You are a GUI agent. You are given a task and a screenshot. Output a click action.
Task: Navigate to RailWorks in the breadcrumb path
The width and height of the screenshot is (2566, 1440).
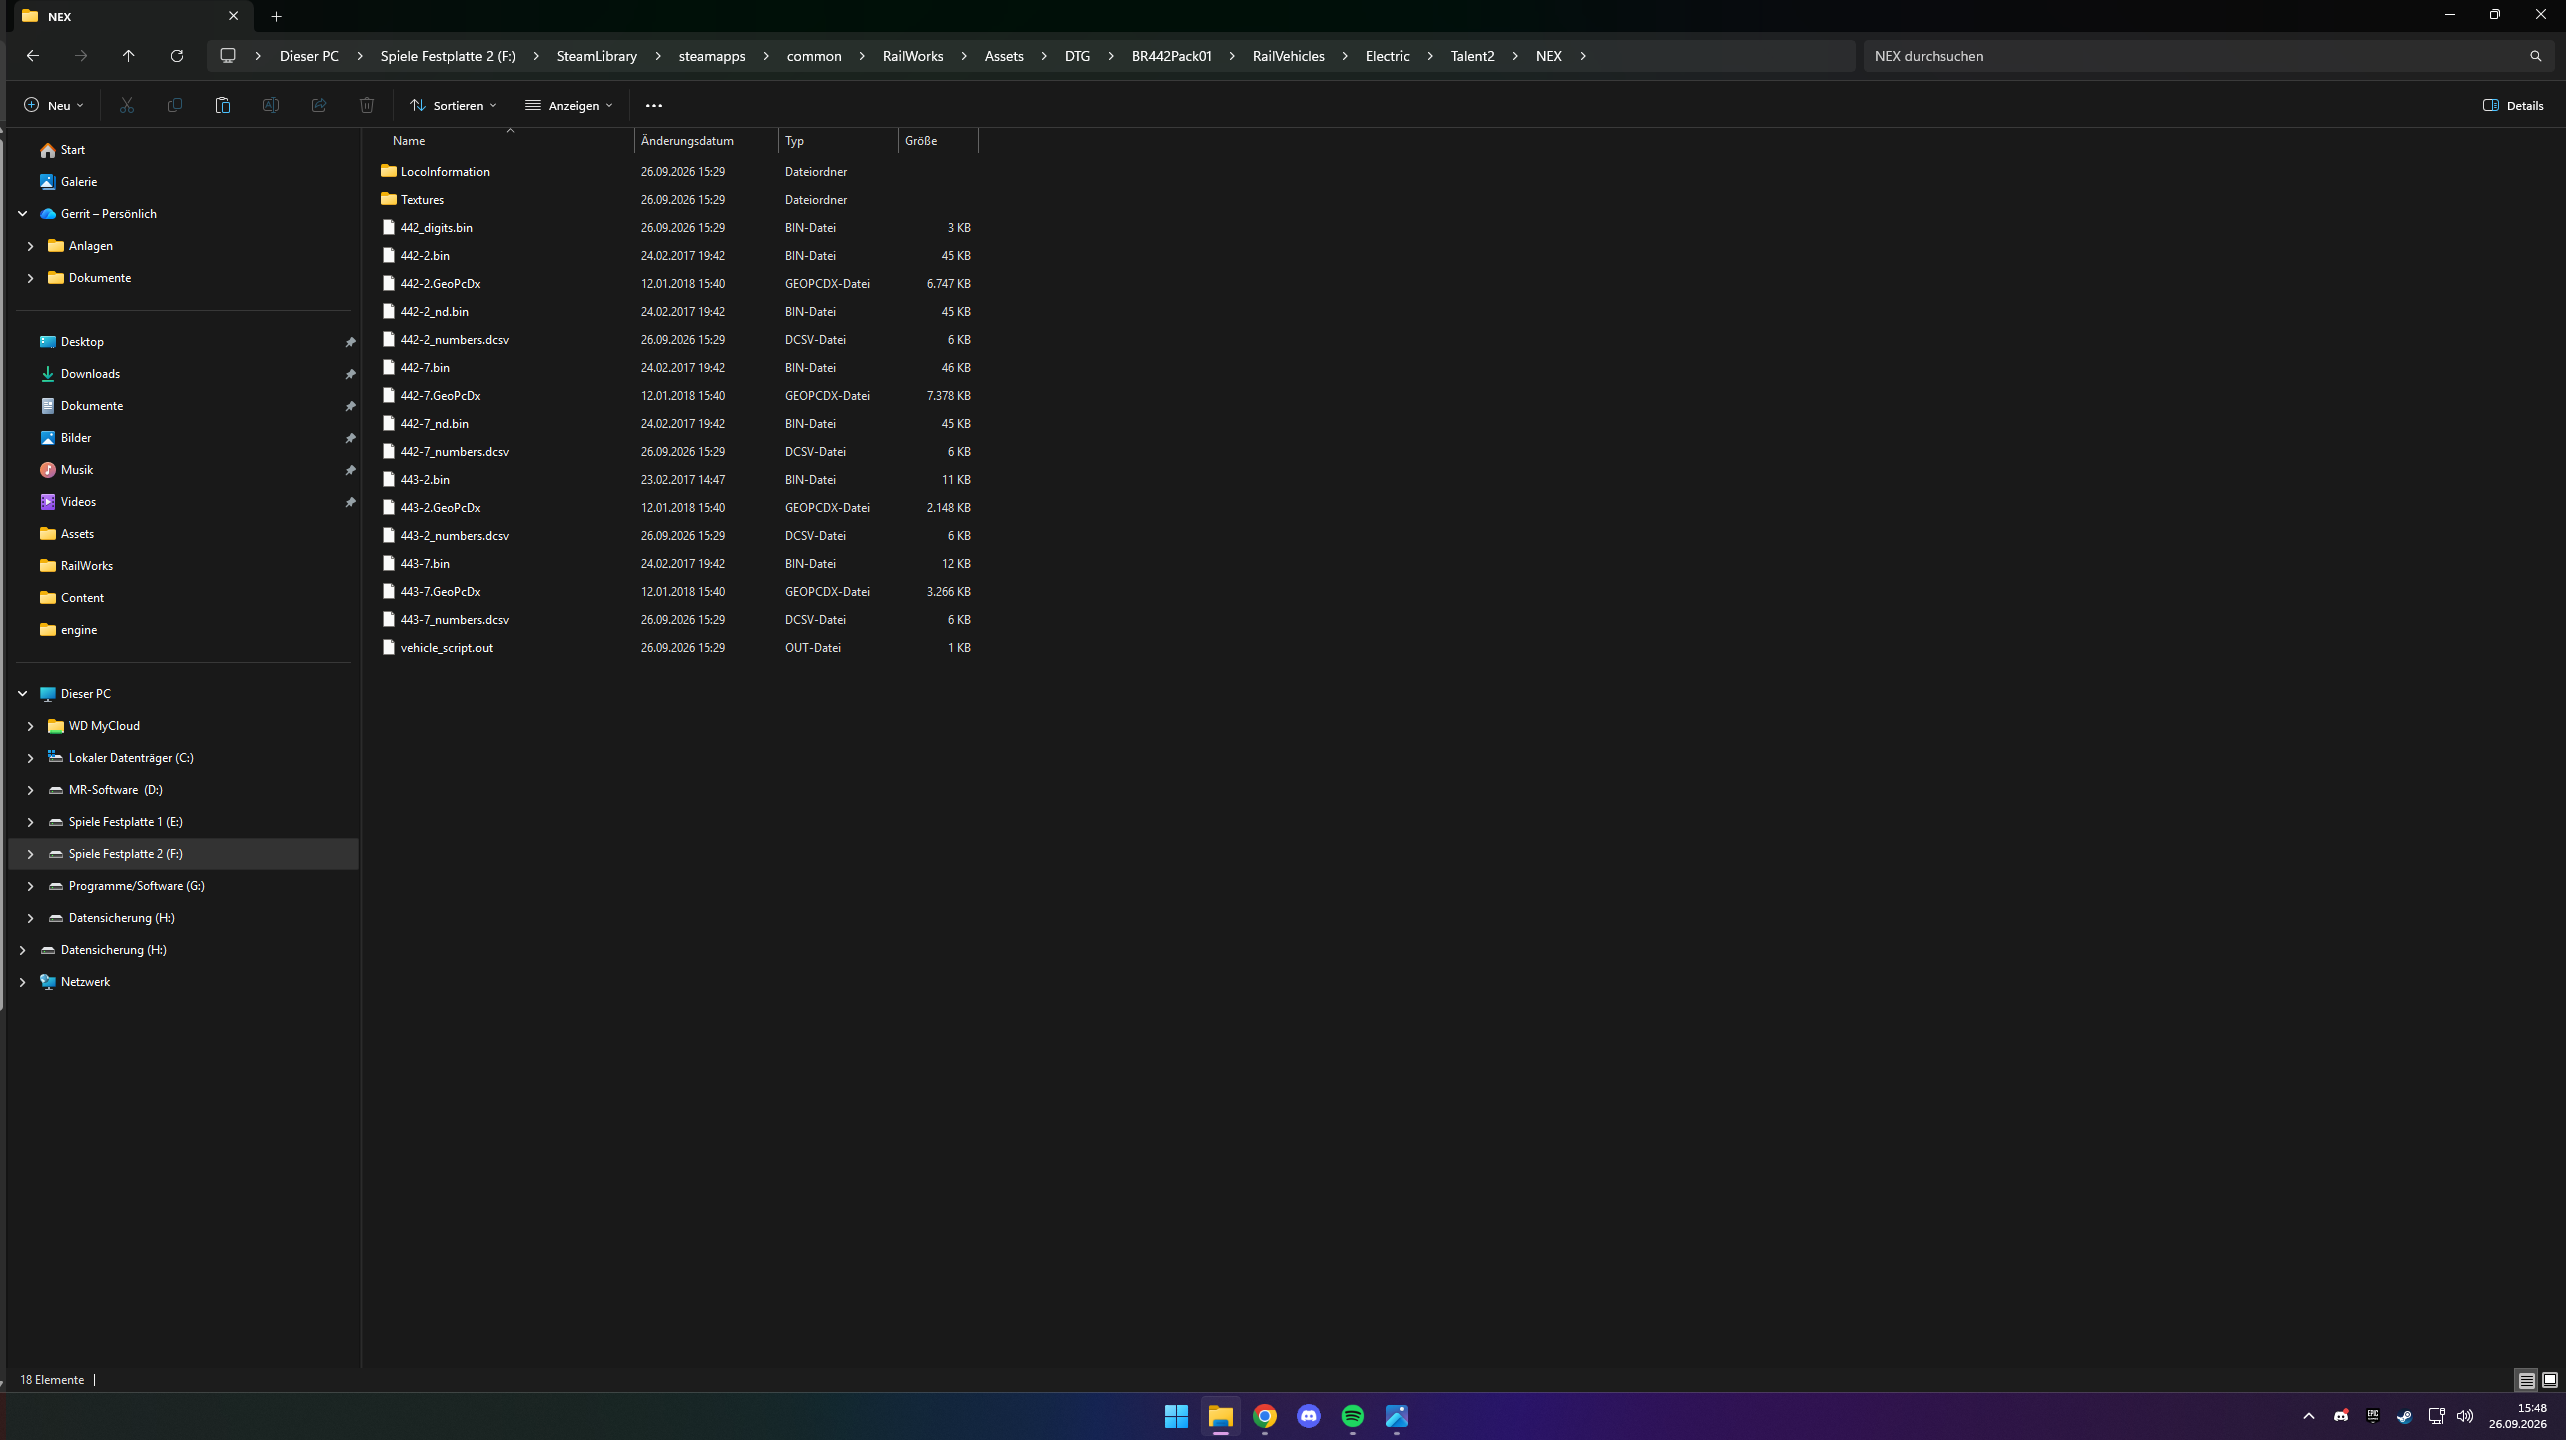pos(913,56)
